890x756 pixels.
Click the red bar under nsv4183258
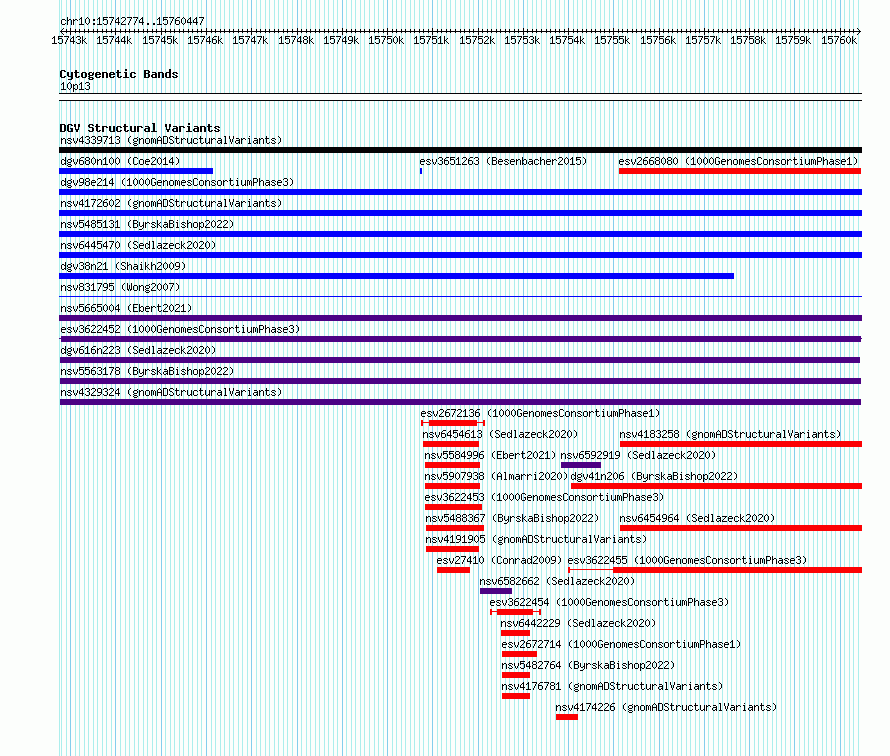pos(741,444)
